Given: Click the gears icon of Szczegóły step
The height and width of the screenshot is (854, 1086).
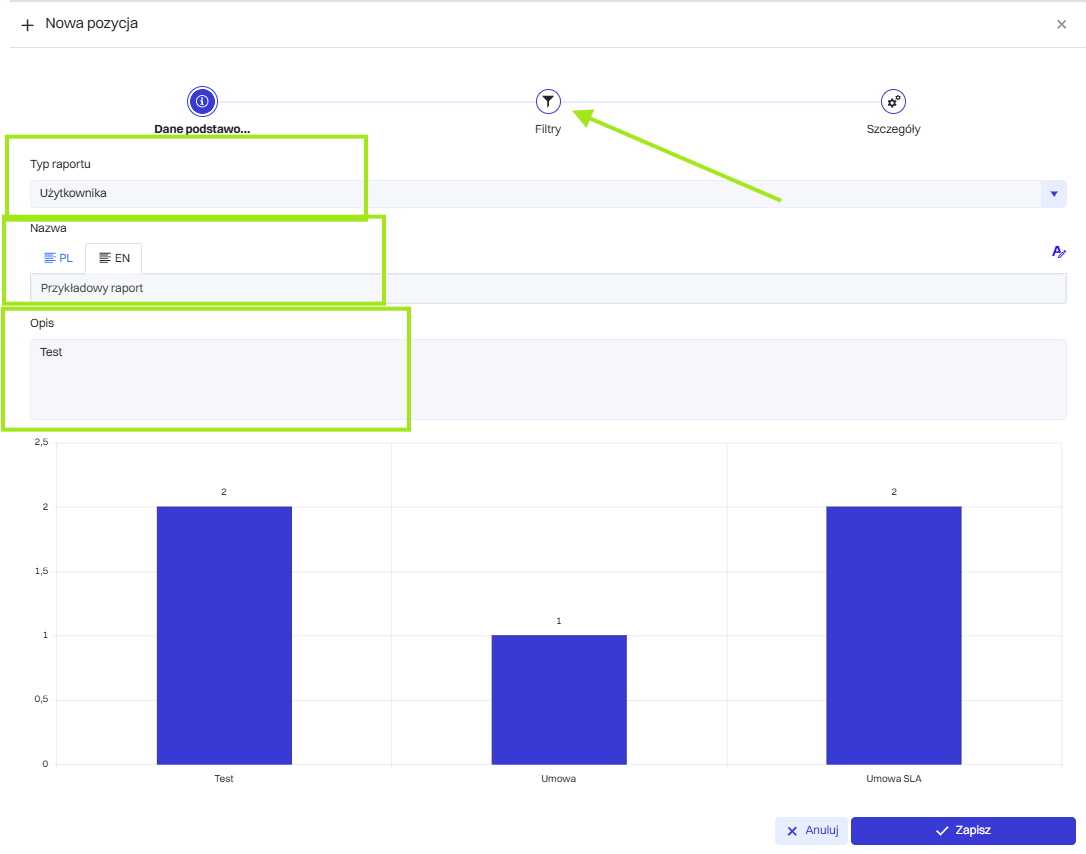Looking at the screenshot, I should tap(893, 101).
